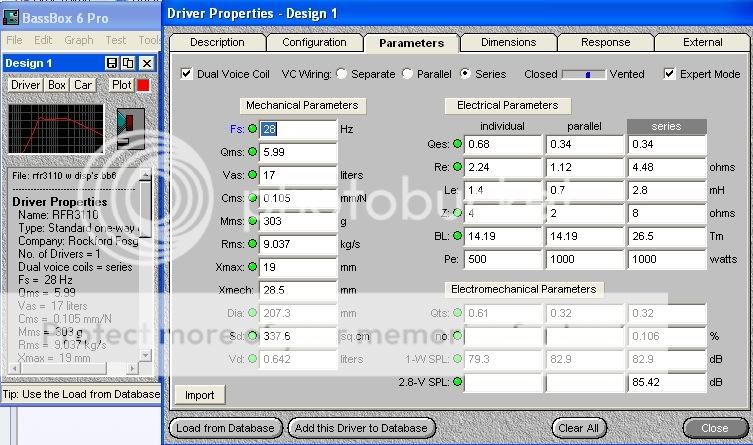The width and height of the screenshot is (753, 445).
Task: Click the green indicator next to Z
Action: coord(457,213)
